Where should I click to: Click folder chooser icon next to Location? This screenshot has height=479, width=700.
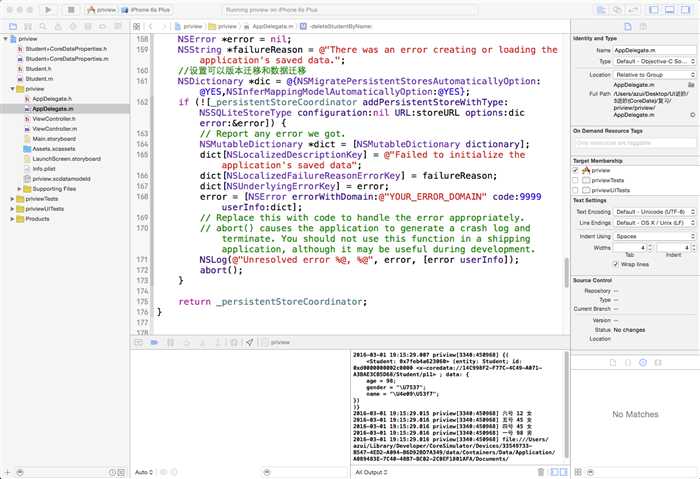[x=691, y=84]
